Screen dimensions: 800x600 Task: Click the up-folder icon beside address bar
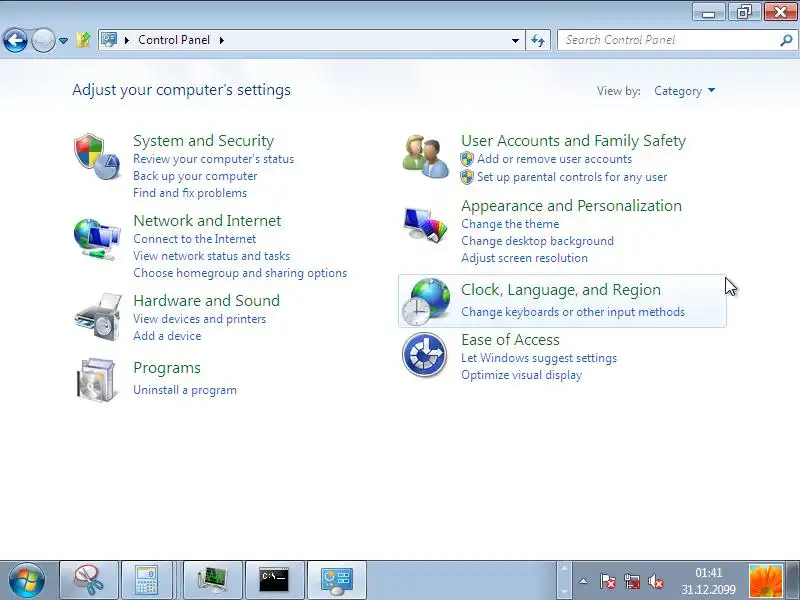pyautogui.click(x=83, y=40)
